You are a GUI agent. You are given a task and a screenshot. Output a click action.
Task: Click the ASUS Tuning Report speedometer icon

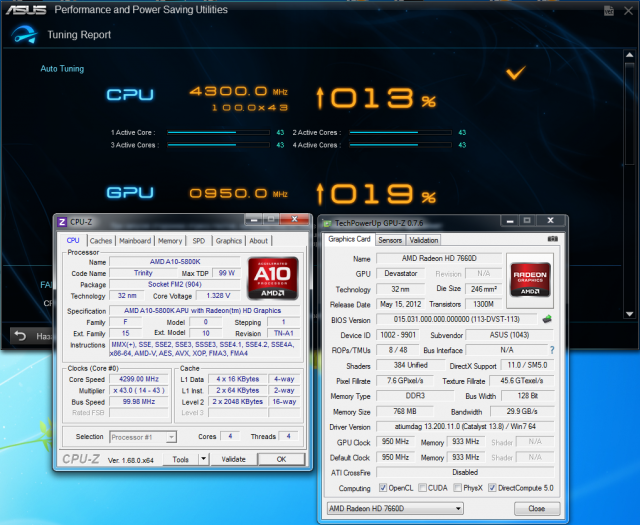(x=24, y=34)
